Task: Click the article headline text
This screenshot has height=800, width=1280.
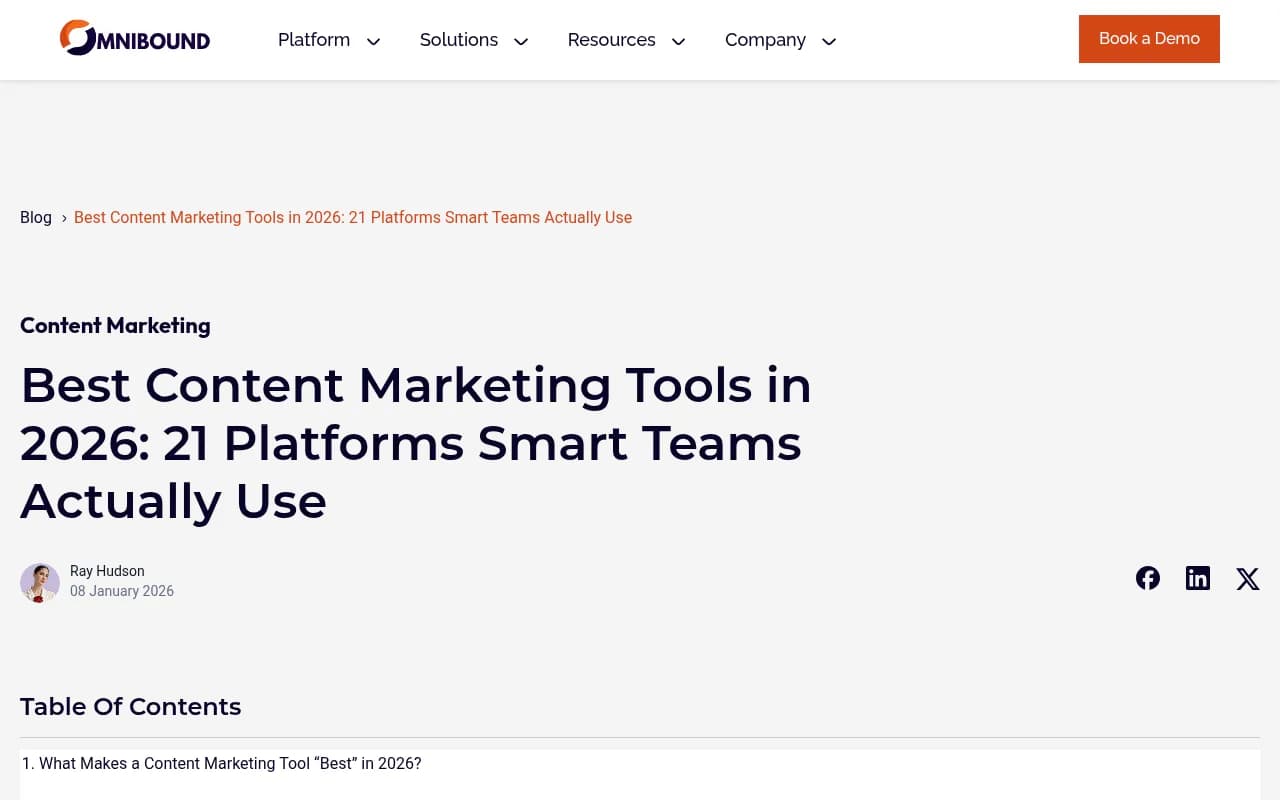Action: click(416, 442)
